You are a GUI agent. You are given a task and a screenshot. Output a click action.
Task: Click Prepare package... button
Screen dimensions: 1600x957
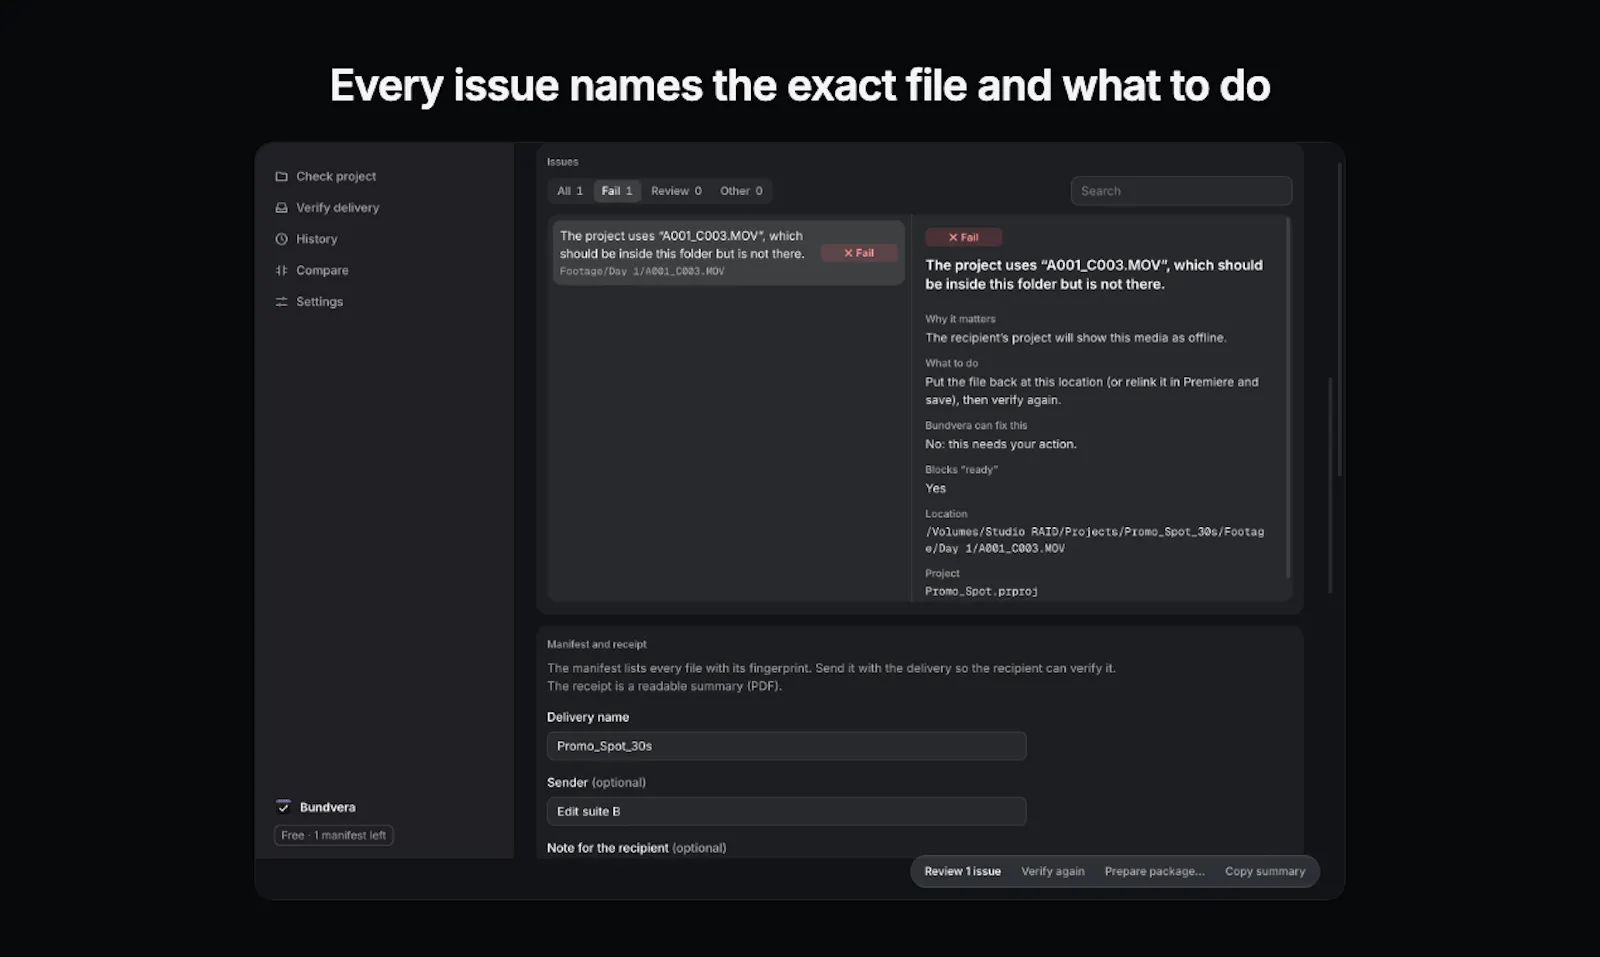pos(1155,871)
